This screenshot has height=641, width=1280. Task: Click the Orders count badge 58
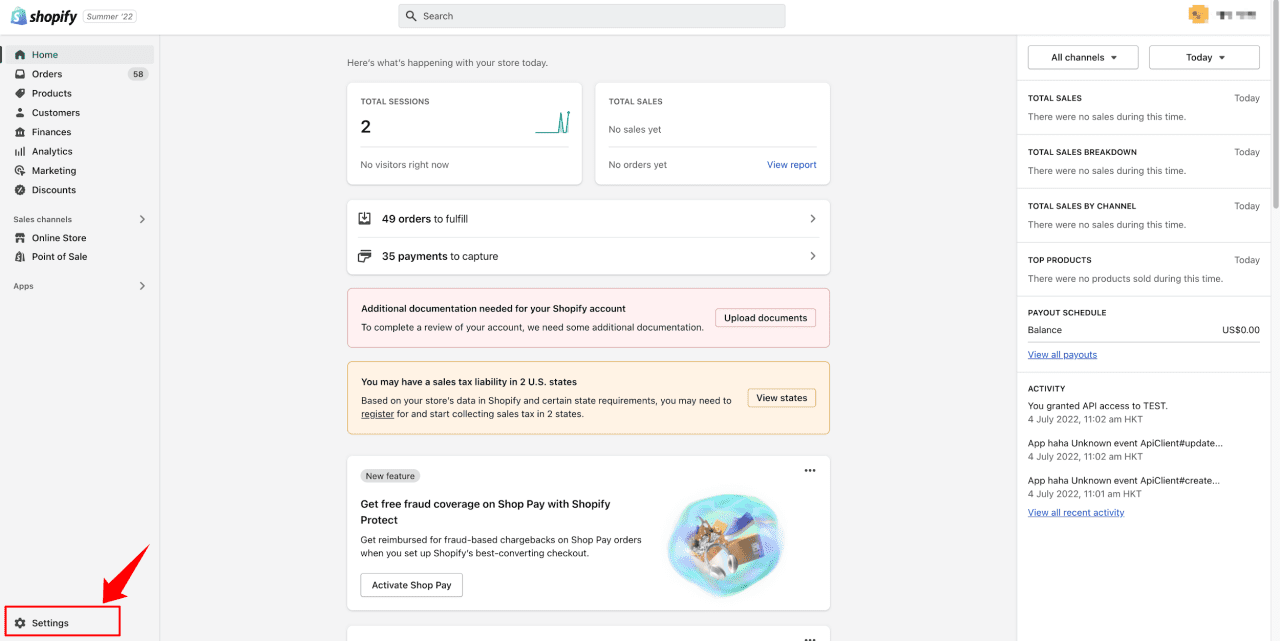(x=138, y=74)
